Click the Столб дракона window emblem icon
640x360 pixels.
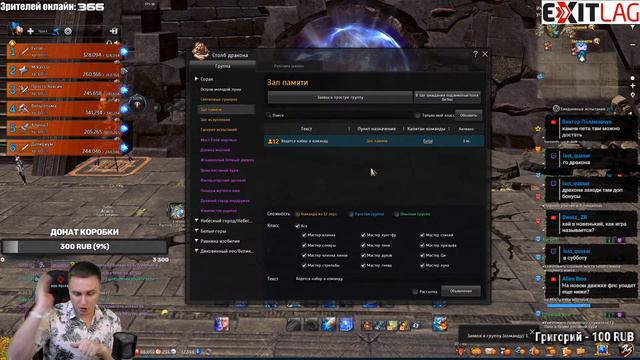(200, 51)
